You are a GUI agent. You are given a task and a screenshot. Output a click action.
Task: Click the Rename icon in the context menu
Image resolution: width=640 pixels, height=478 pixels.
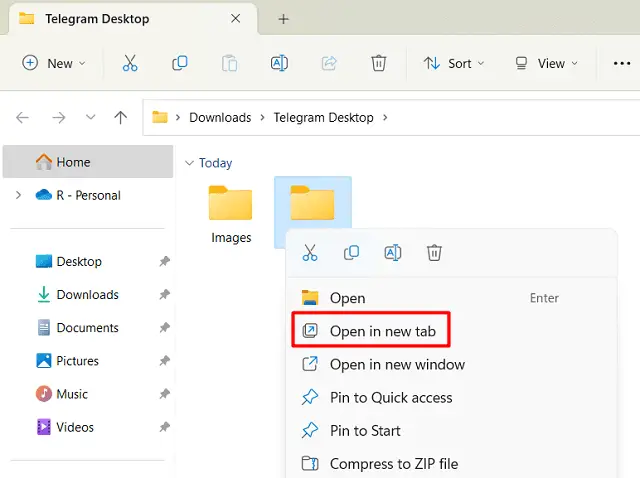[x=393, y=253]
